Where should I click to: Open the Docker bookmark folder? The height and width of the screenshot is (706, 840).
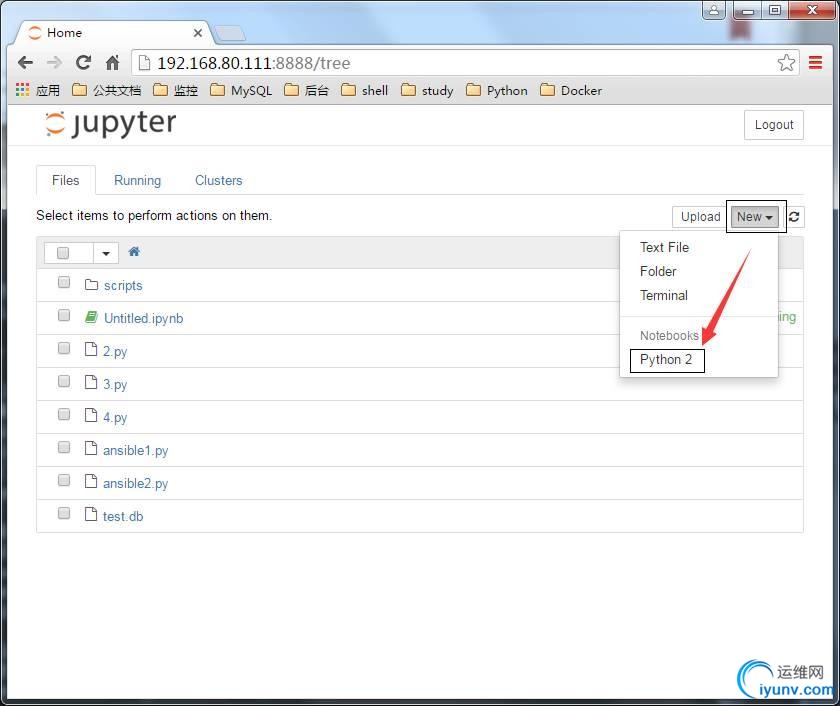pyautogui.click(x=571, y=90)
